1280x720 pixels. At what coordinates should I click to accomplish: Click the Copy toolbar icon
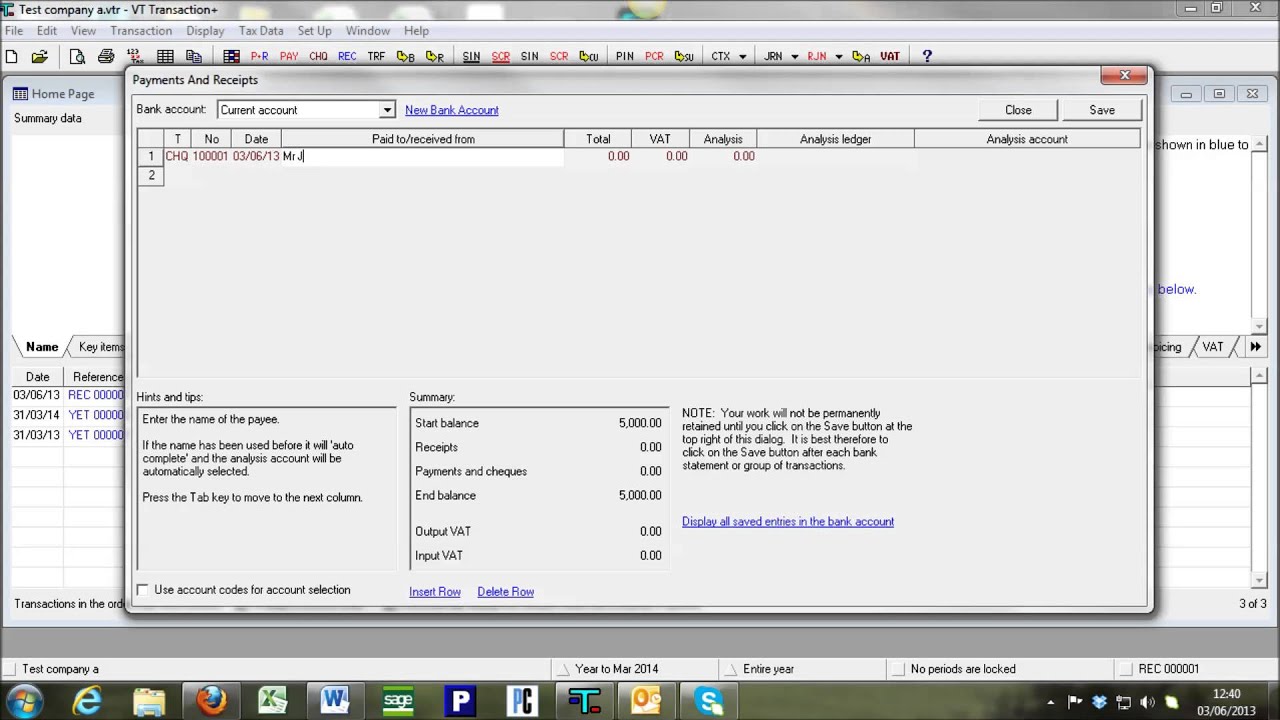point(194,57)
